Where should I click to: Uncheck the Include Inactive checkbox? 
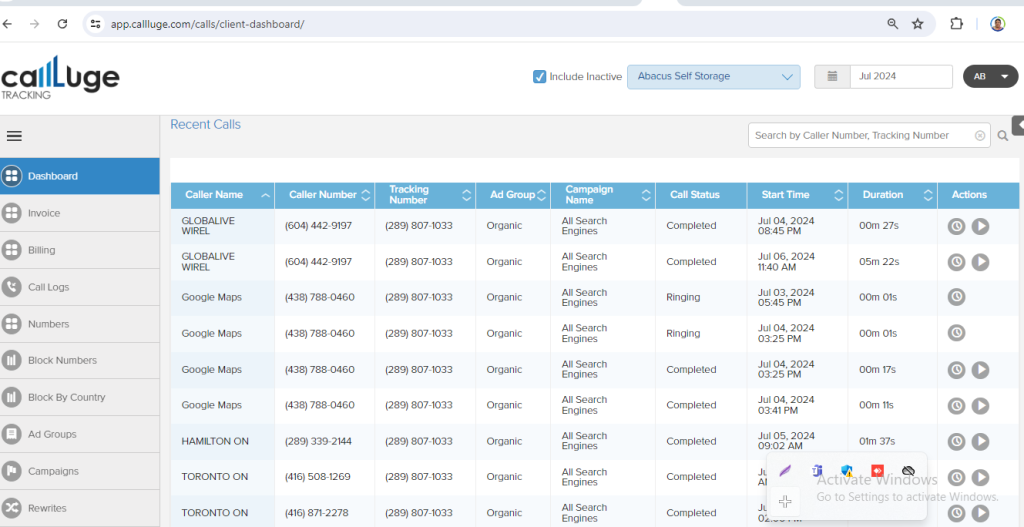click(540, 77)
